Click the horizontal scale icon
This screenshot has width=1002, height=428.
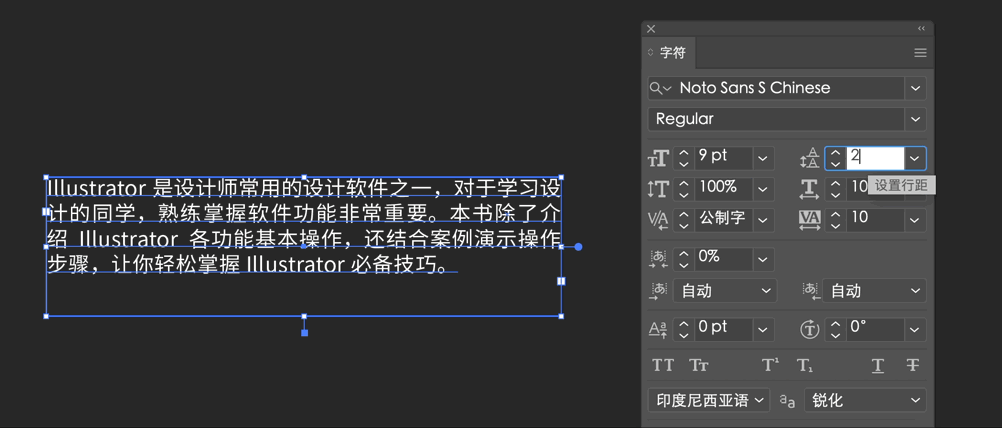[x=810, y=189]
